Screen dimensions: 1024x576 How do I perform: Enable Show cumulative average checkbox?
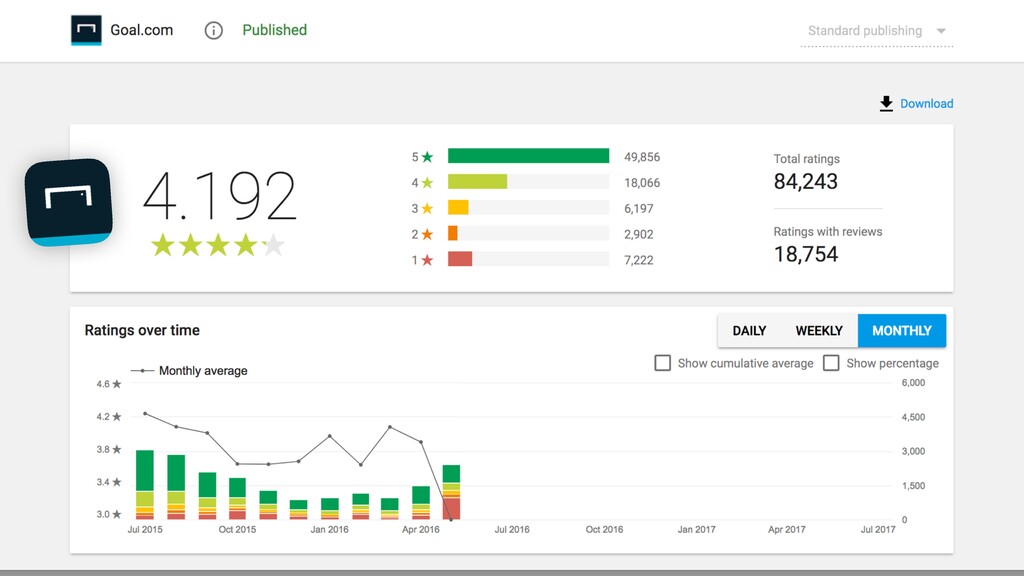(662, 363)
